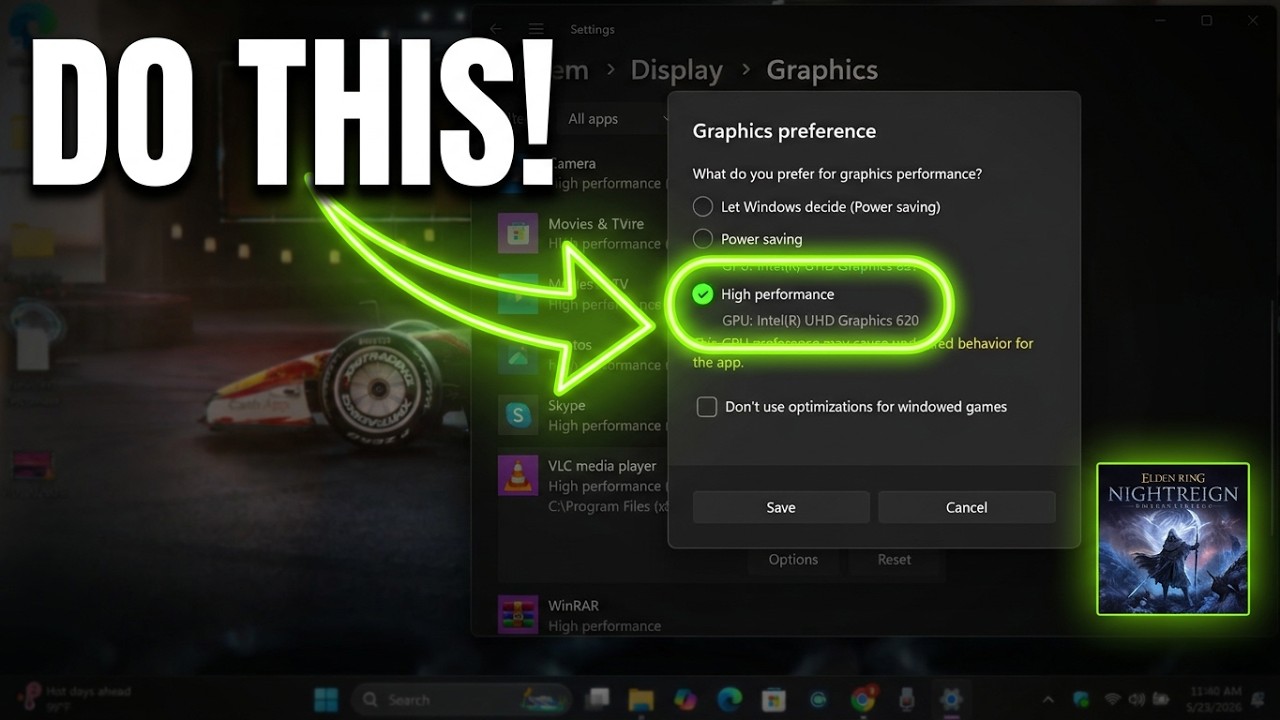1280x720 pixels.
Task: Enable Don't use optimizations for windowed games
Action: point(707,407)
